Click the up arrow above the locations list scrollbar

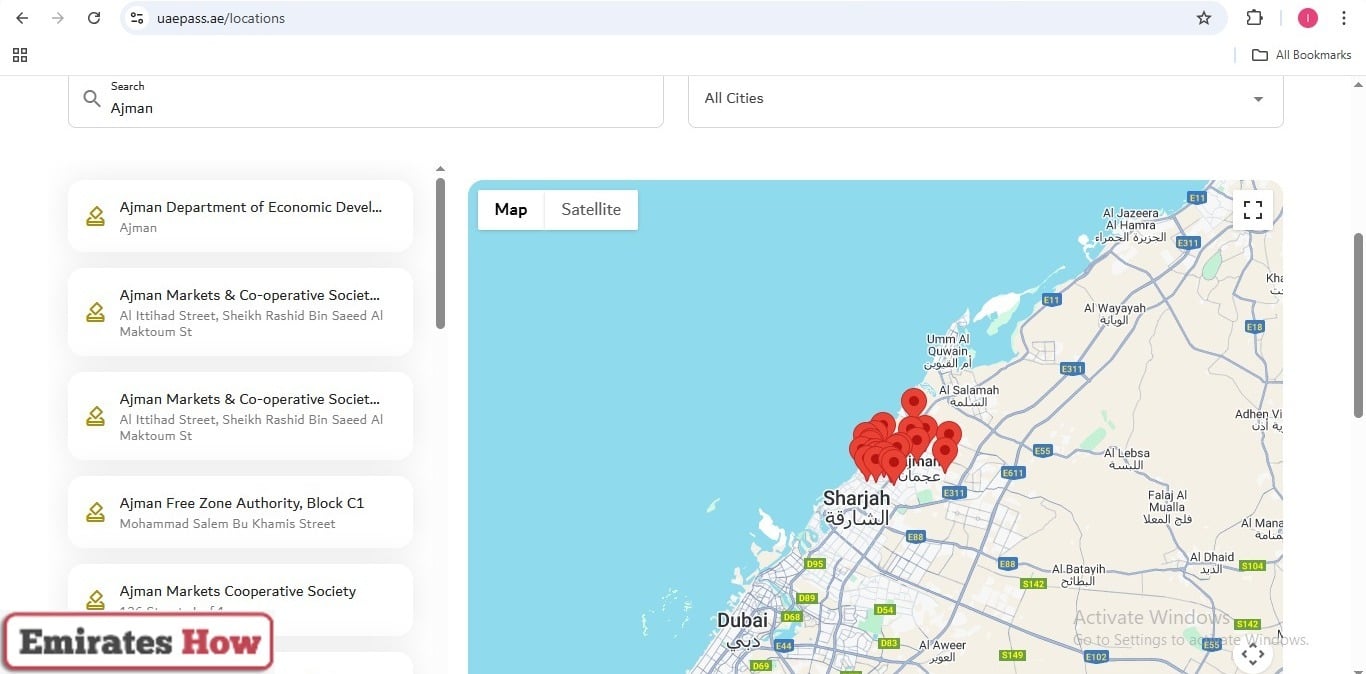coord(440,169)
